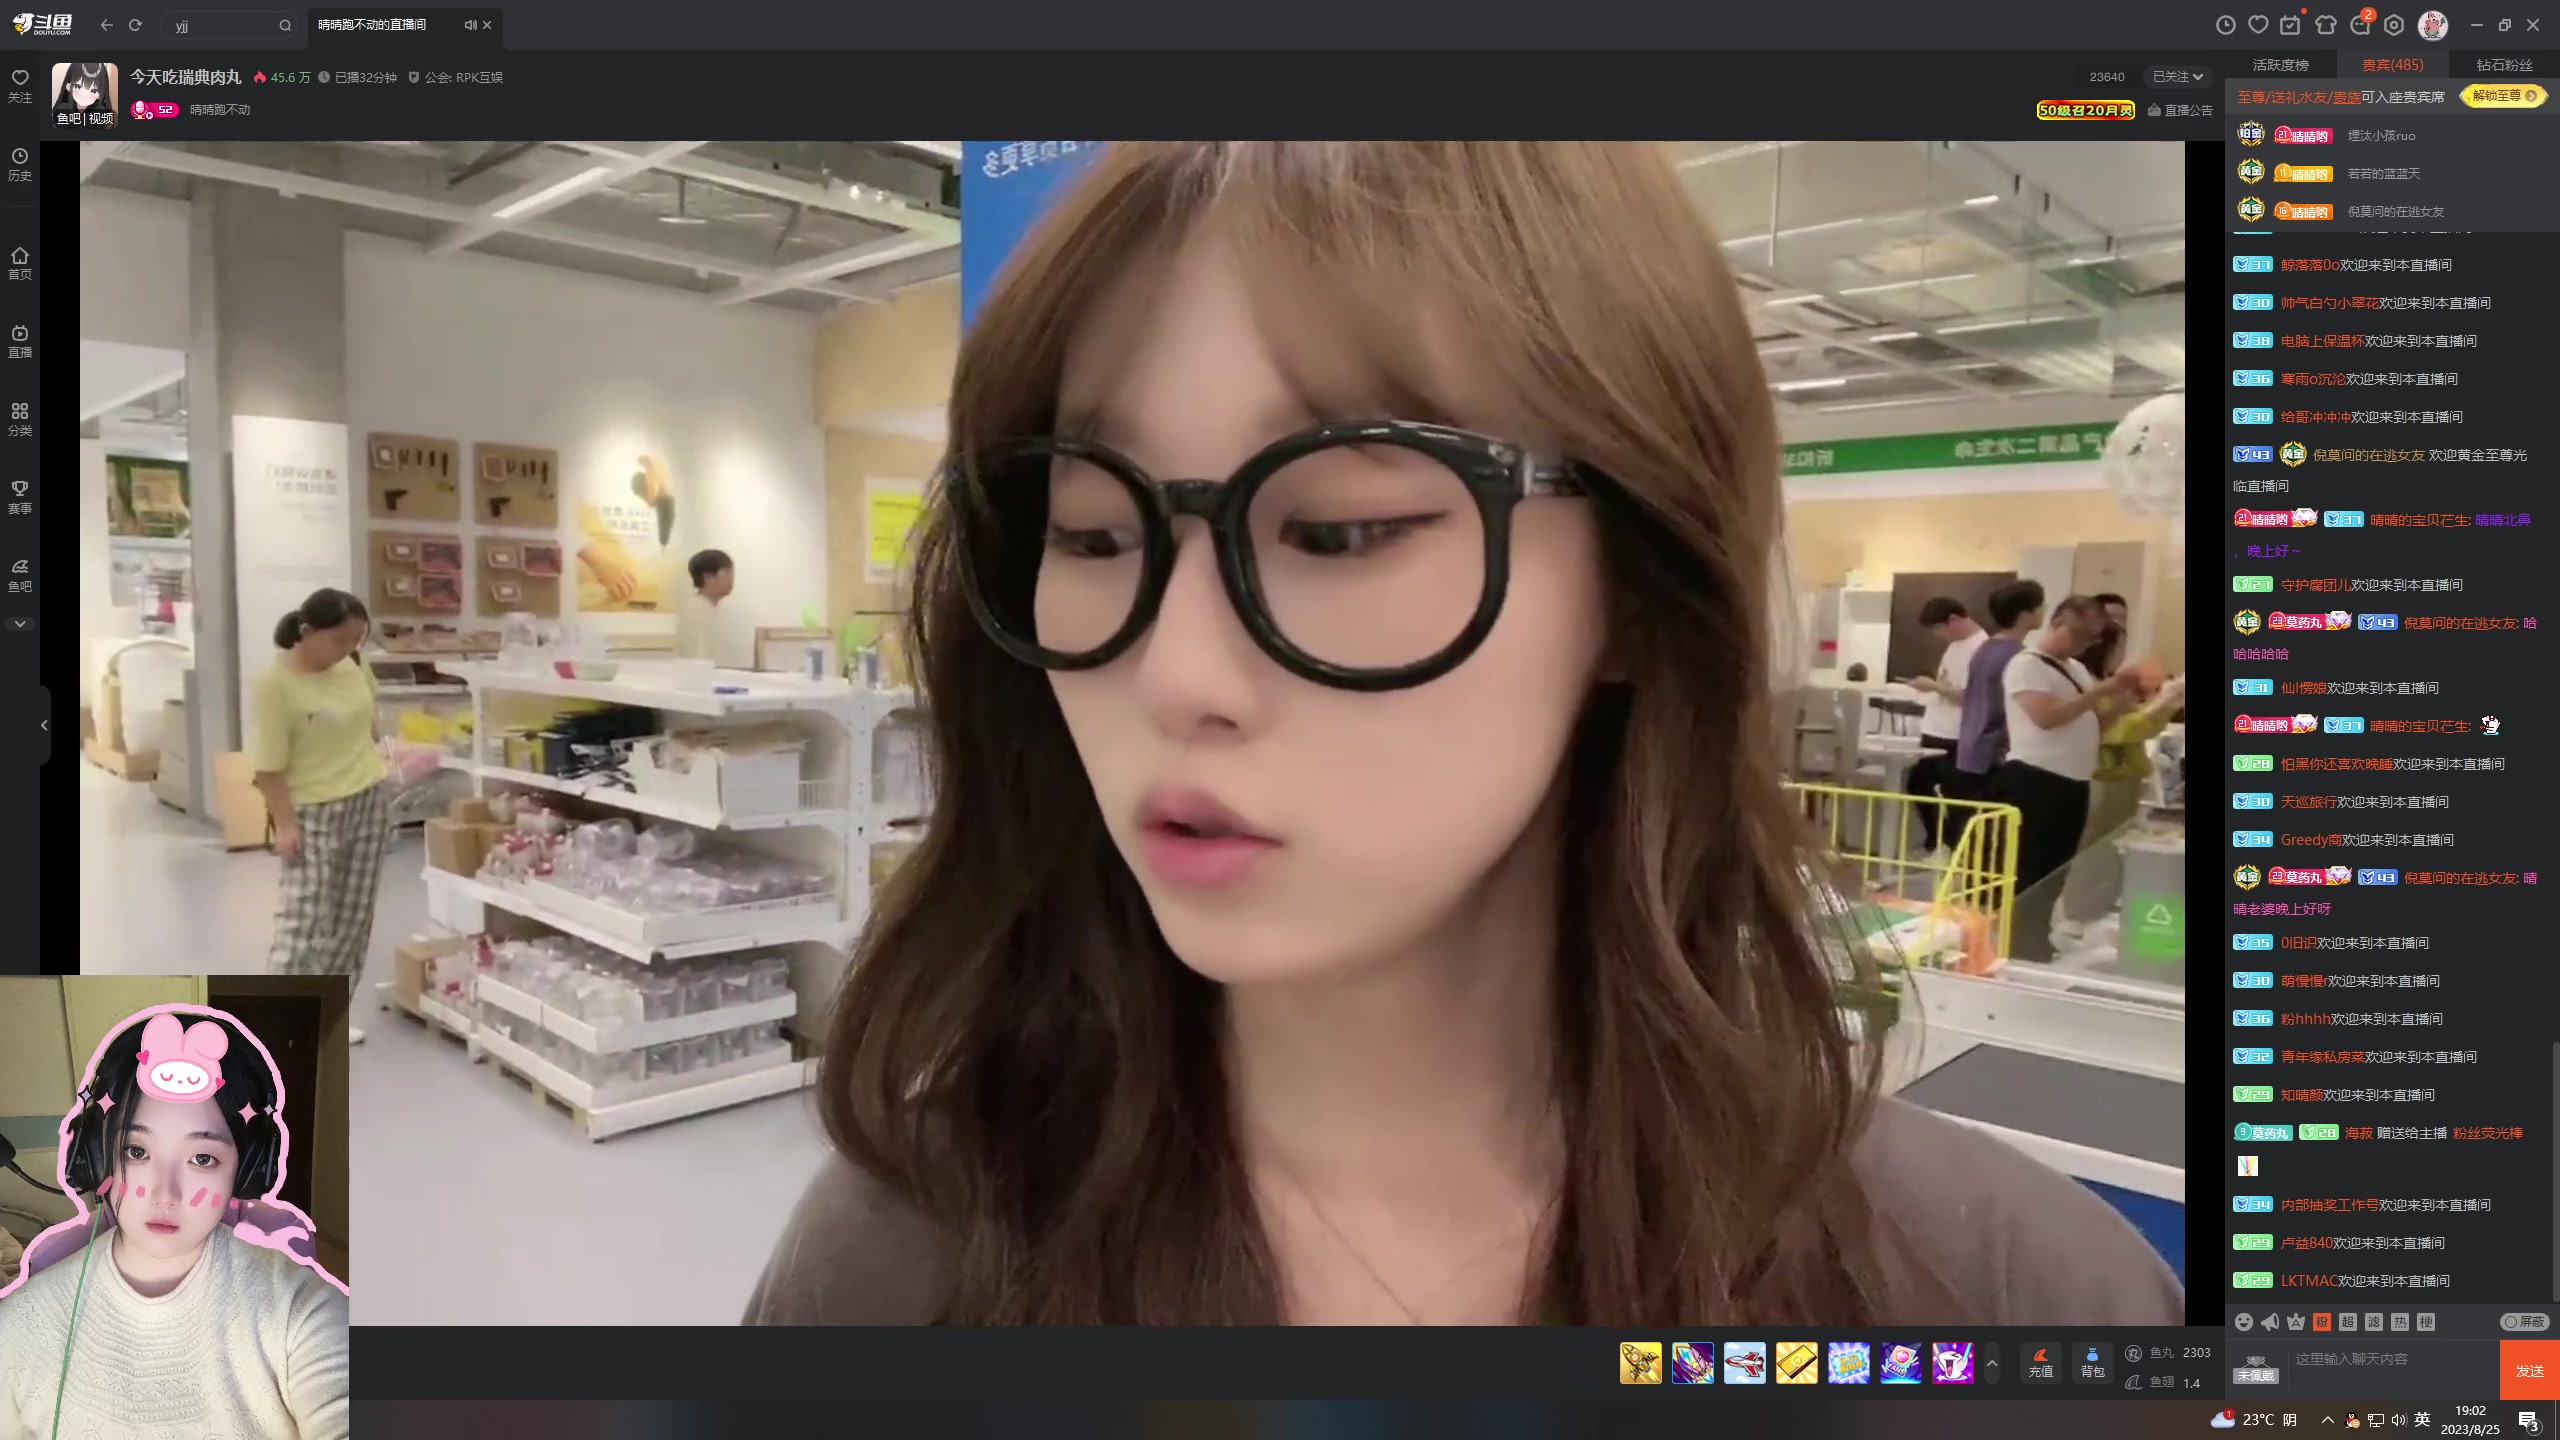Open messages icon with badge 2
The image size is (2560, 1440).
pyautogui.click(x=2360, y=25)
